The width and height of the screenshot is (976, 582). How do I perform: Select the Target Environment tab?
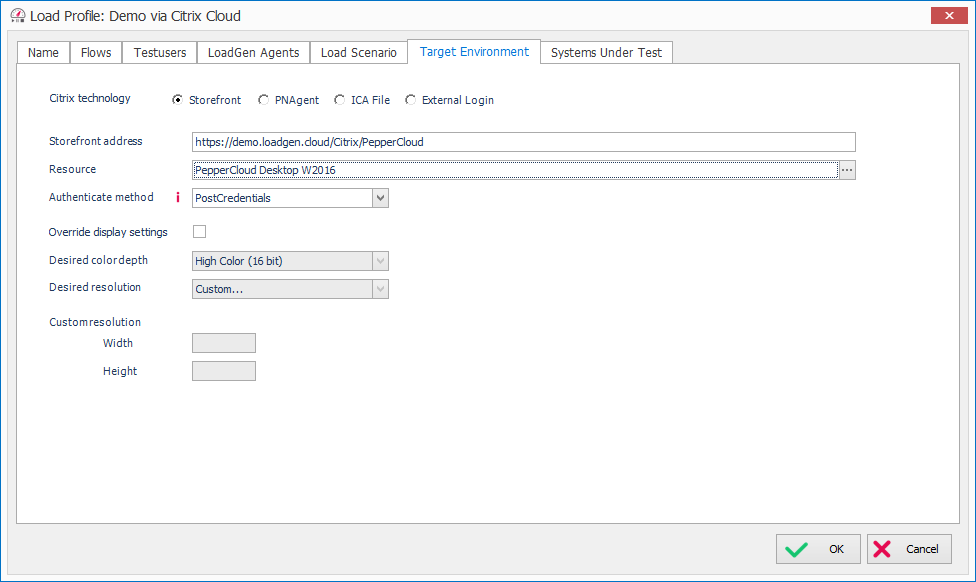pyautogui.click(x=474, y=52)
